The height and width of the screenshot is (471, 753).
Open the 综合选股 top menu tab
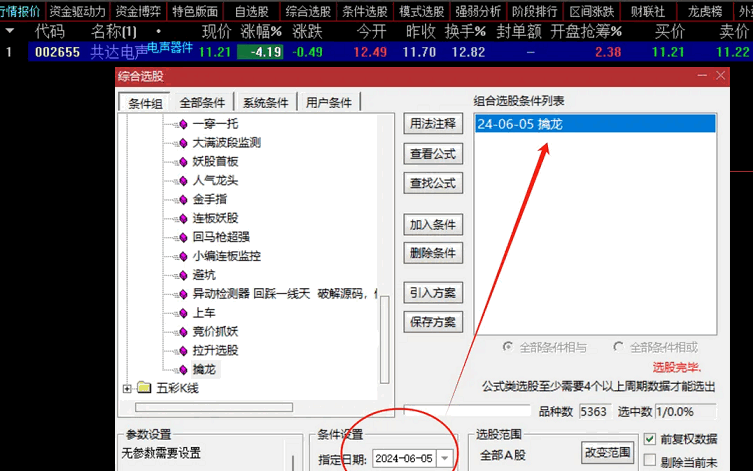[308, 11]
